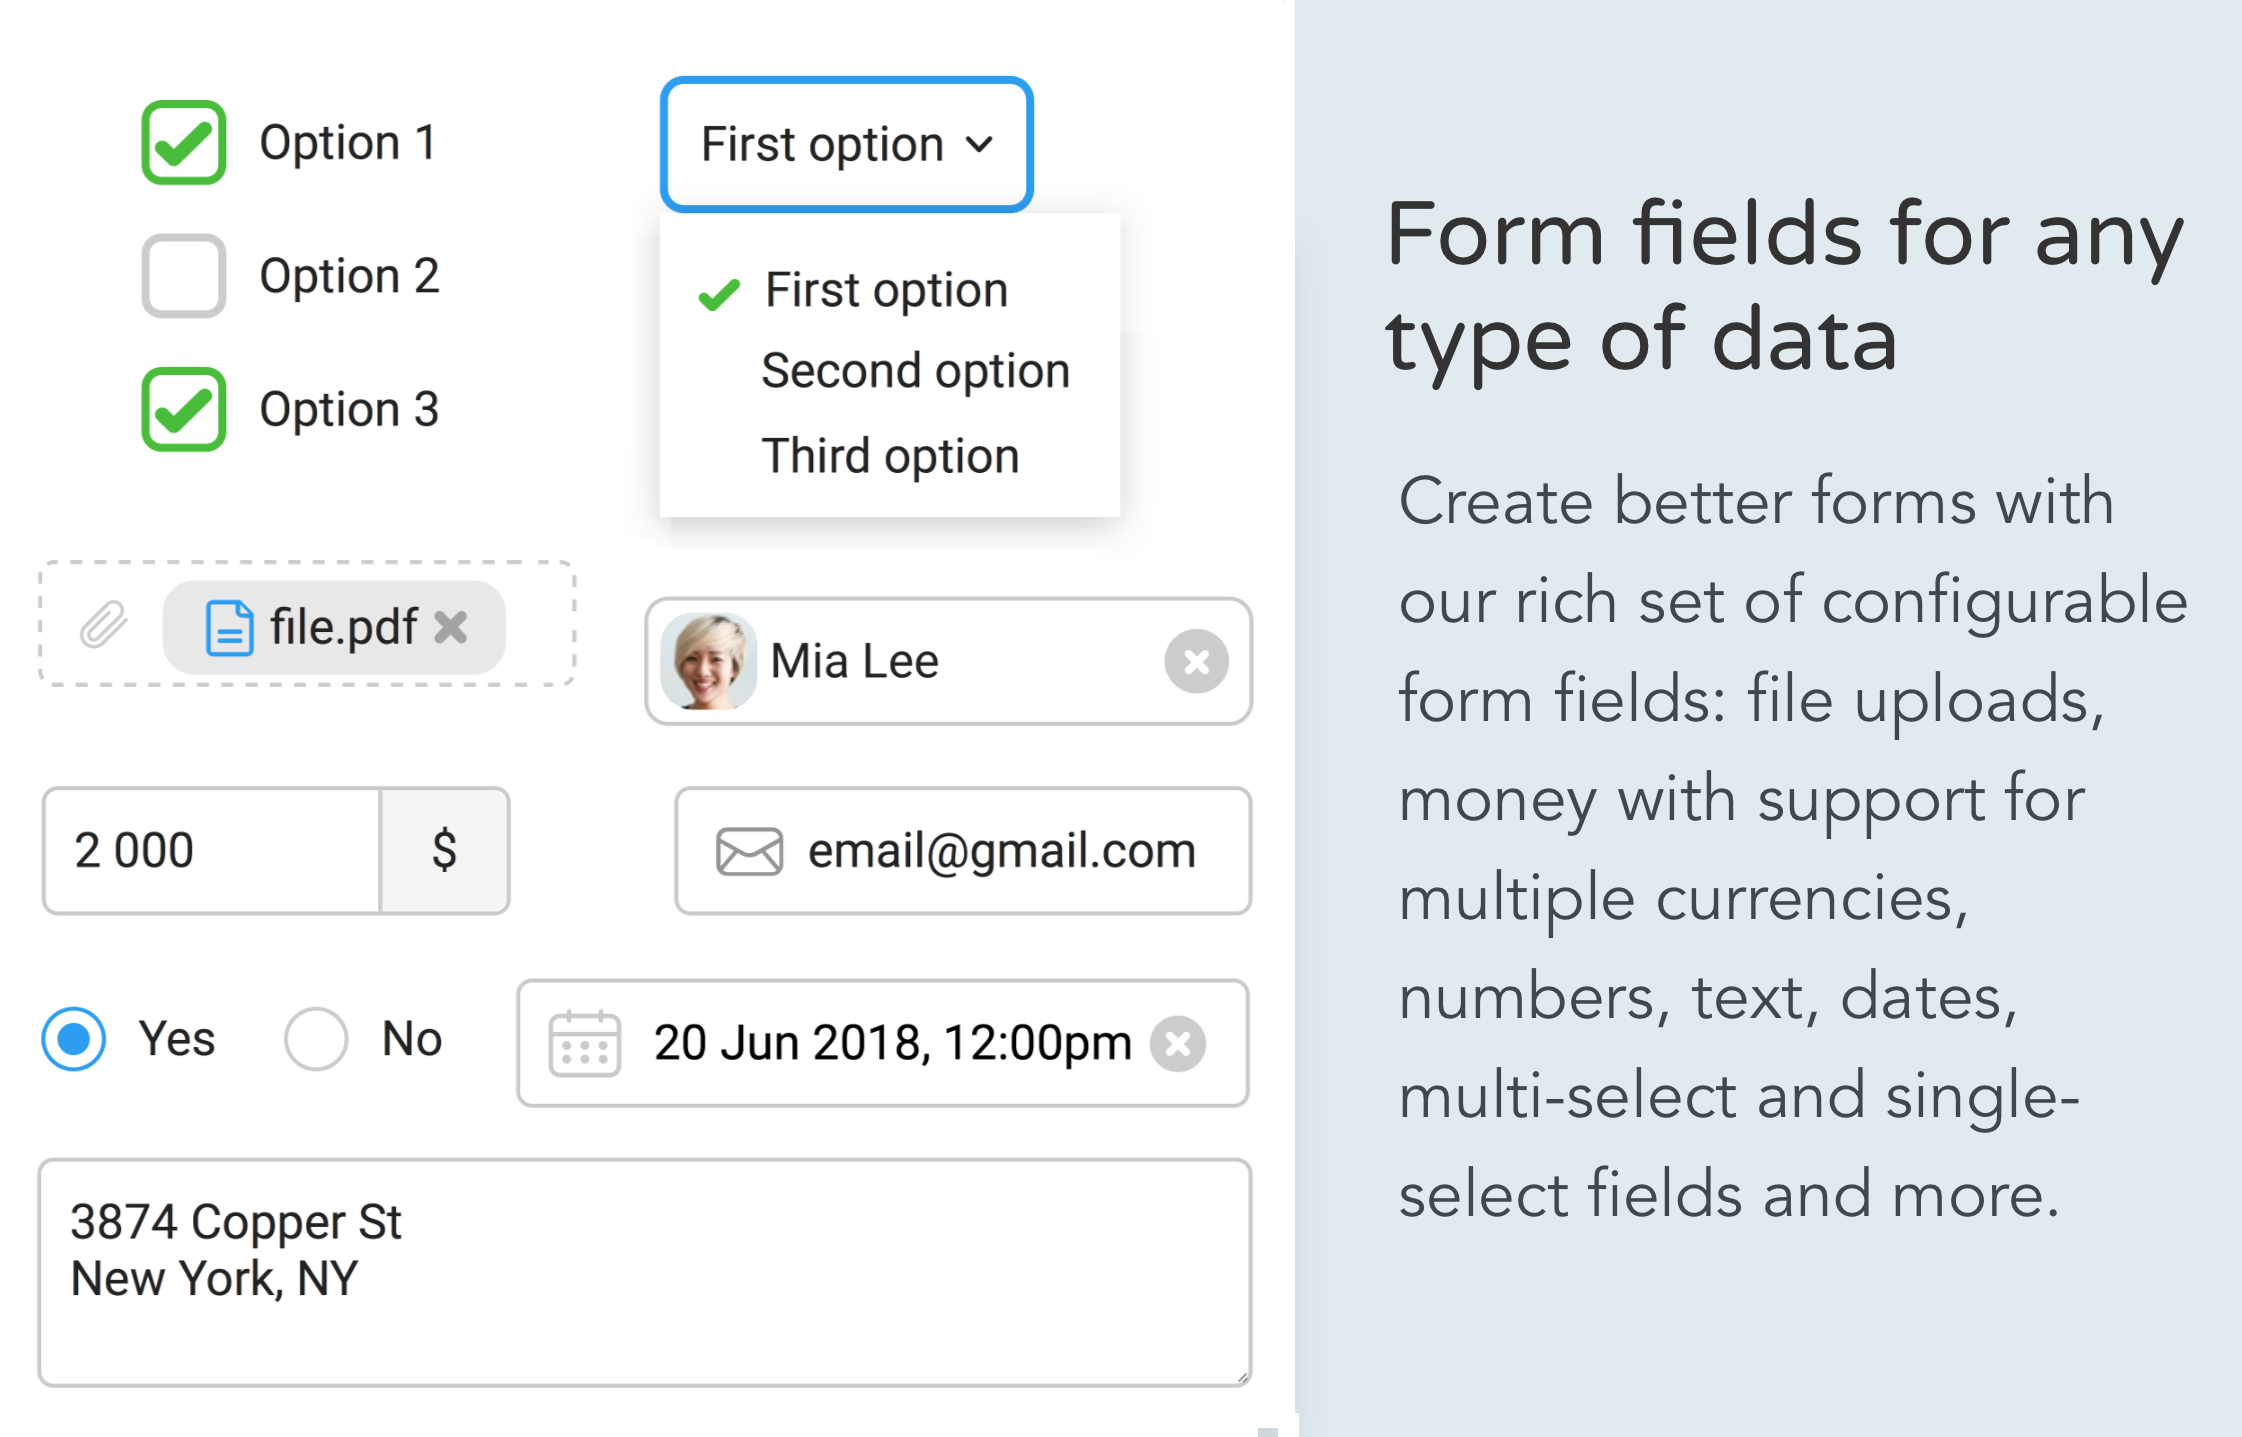Uncheck the Option 3 checkbox
2242x1437 pixels.
click(184, 409)
